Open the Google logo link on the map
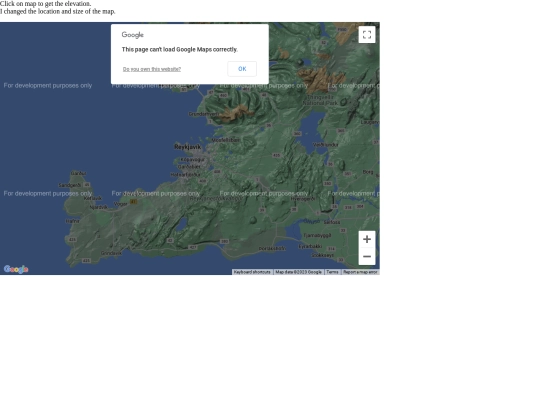Screen dimensions: 540x405 pyautogui.click(x=16, y=269)
